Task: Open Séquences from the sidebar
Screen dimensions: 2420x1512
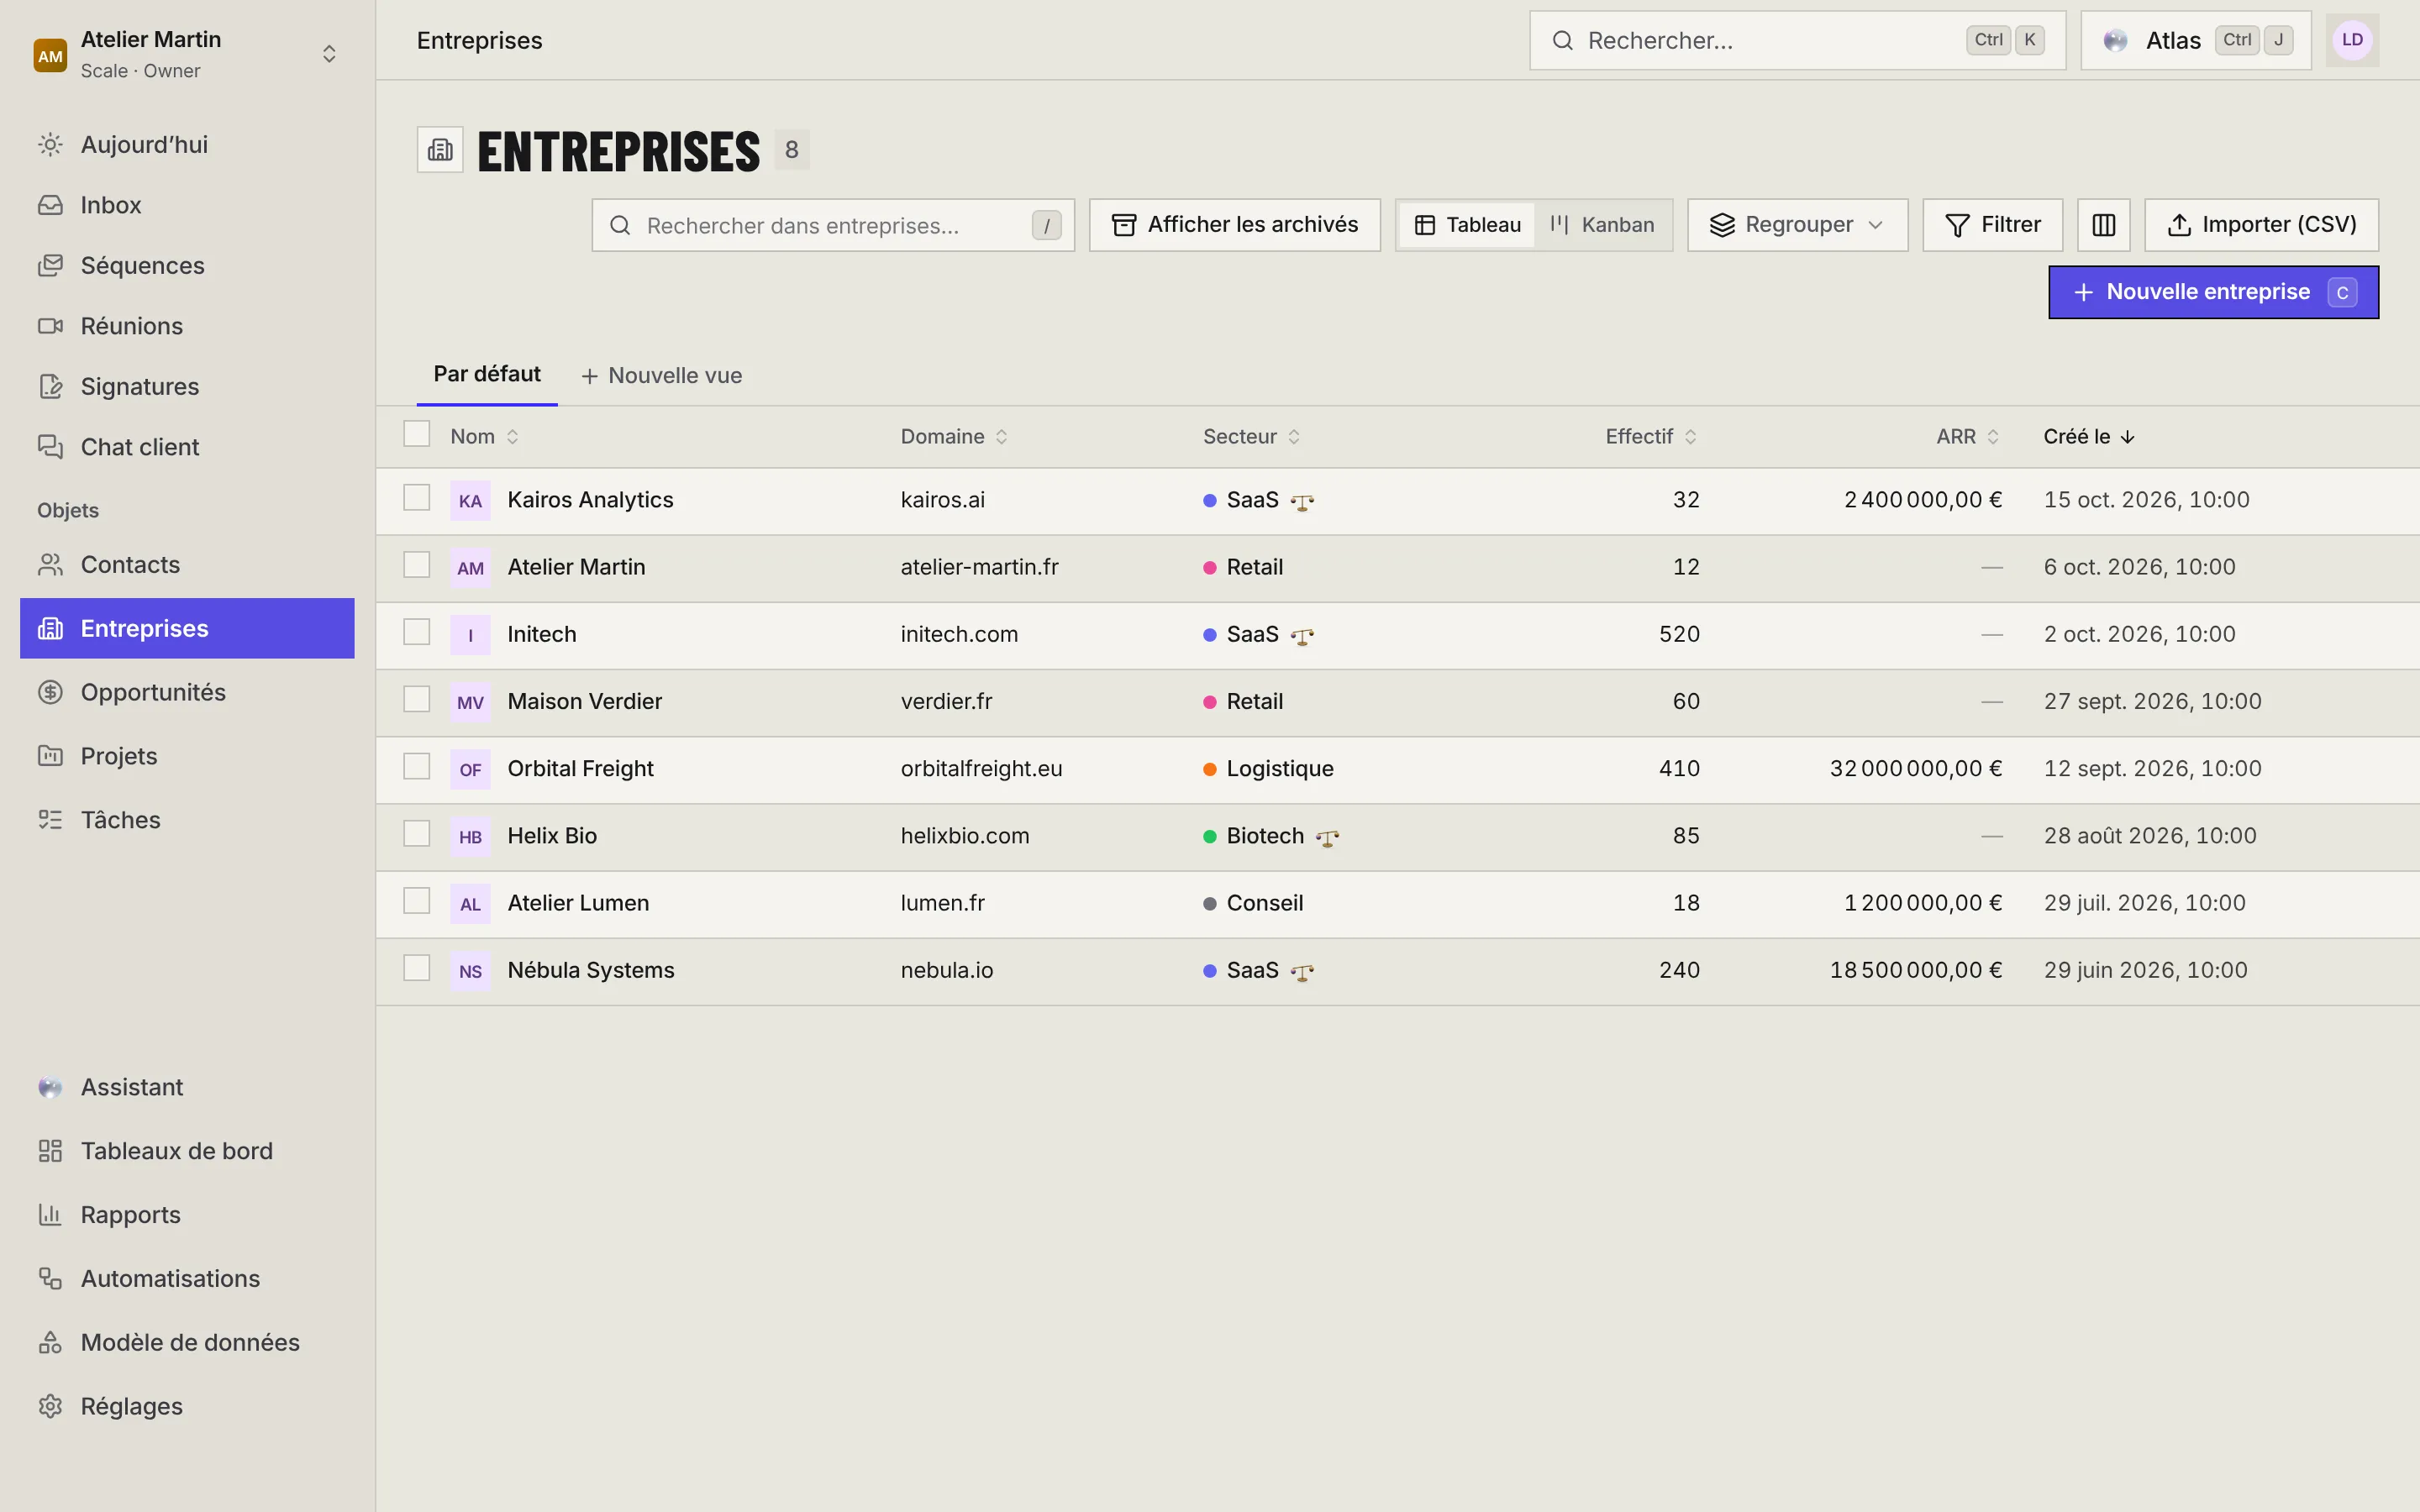Action: [x=187, y=265]
